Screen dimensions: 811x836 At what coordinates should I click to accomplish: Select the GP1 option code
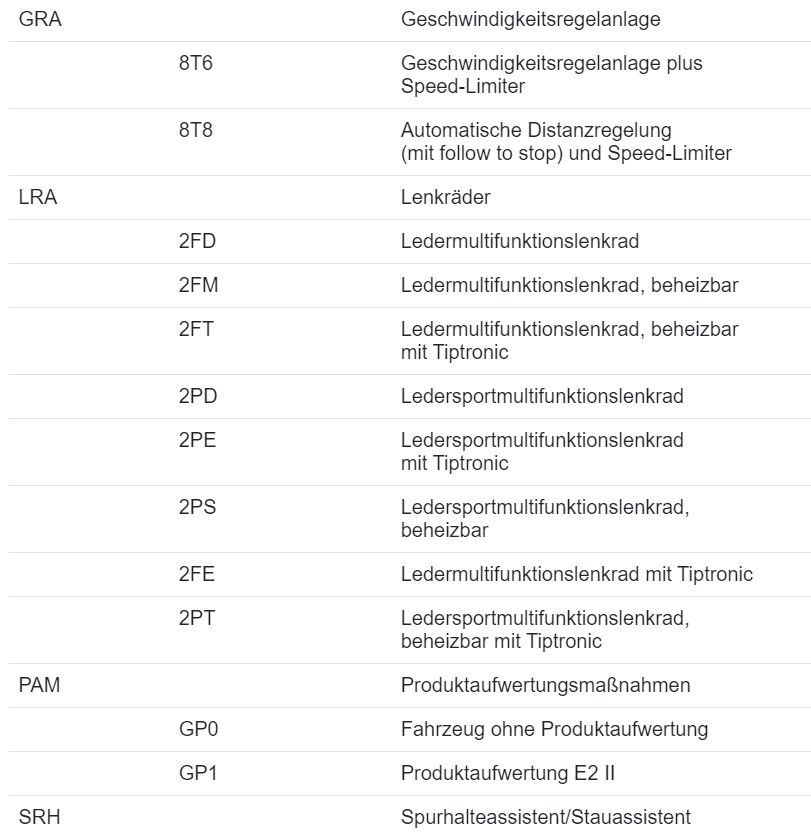pyautogui.click(x=198, y=774)
